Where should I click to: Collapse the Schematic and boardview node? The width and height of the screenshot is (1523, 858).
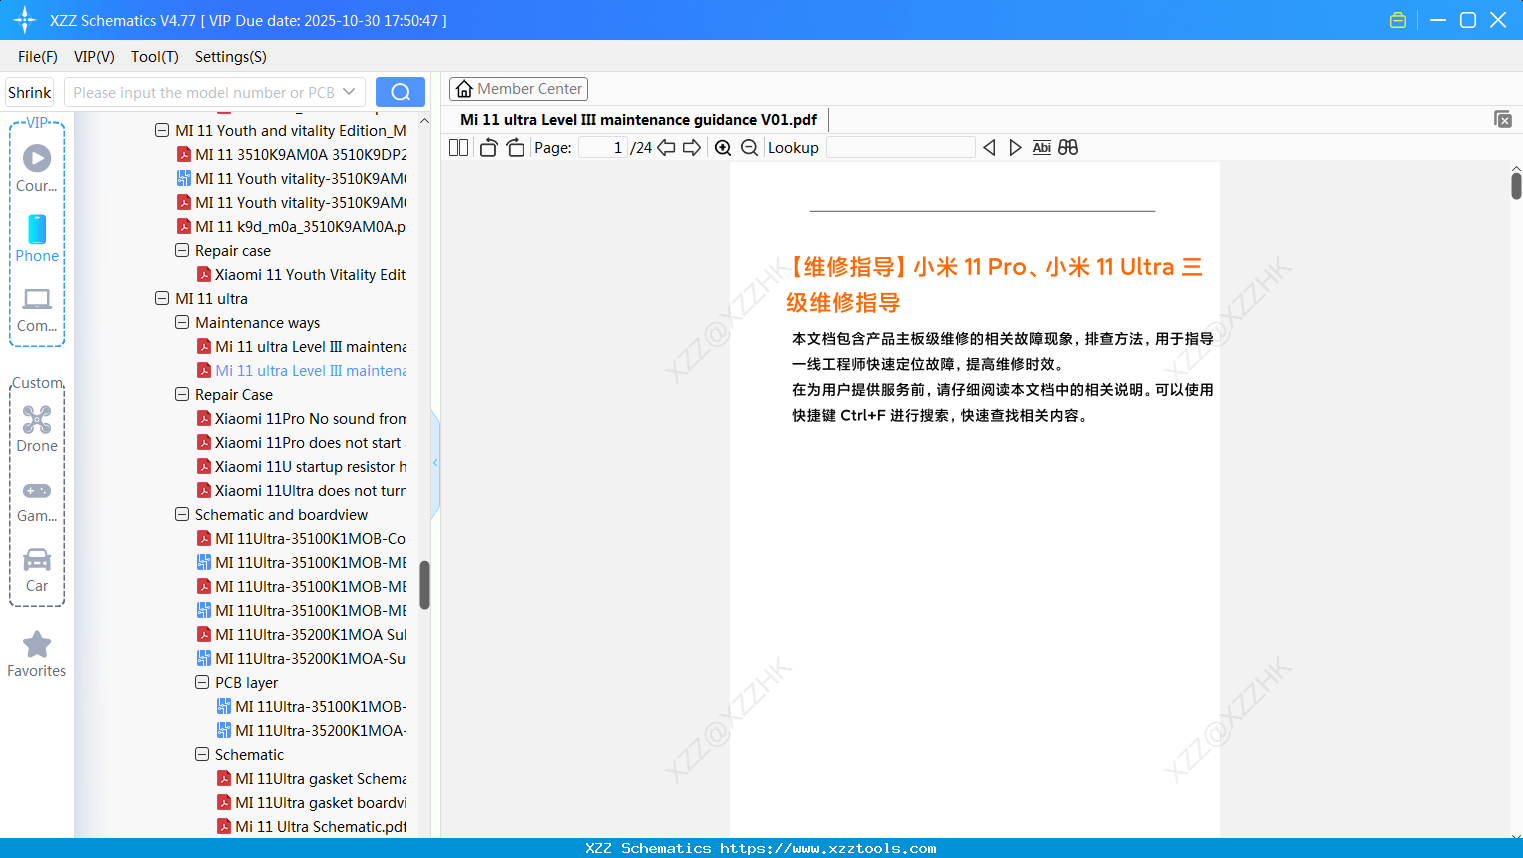tap(182, 514)
